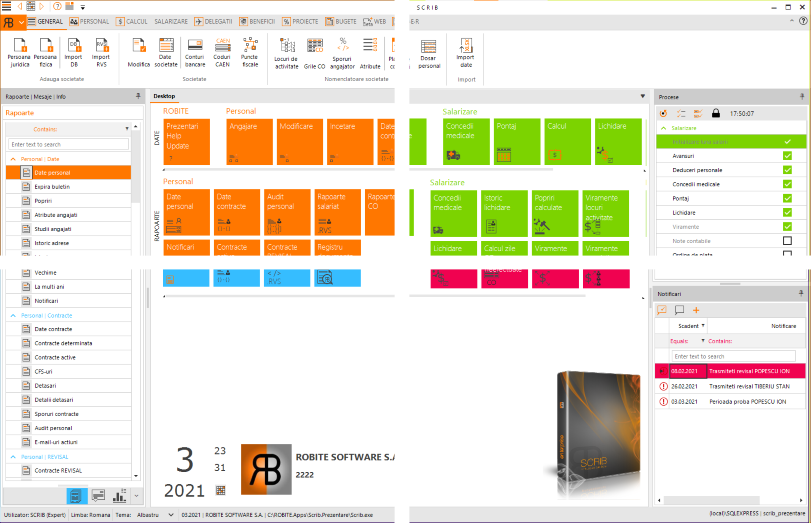Open the BENEFICII ribbon tab

click(262, 20)
